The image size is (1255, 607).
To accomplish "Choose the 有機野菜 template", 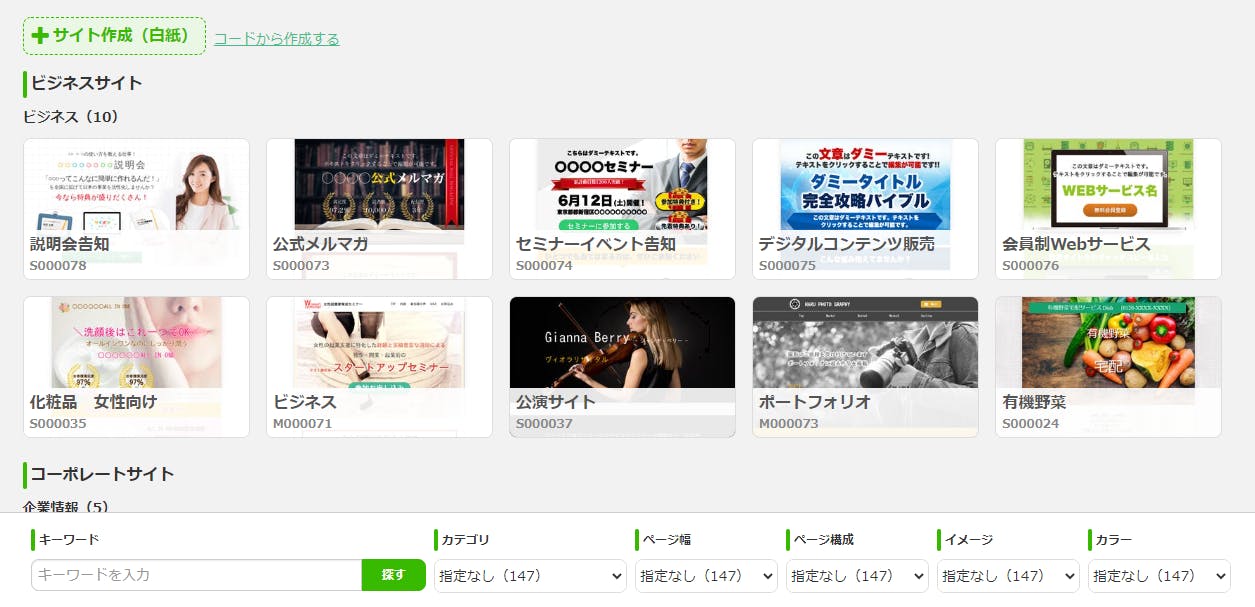I will (1108, 366).
